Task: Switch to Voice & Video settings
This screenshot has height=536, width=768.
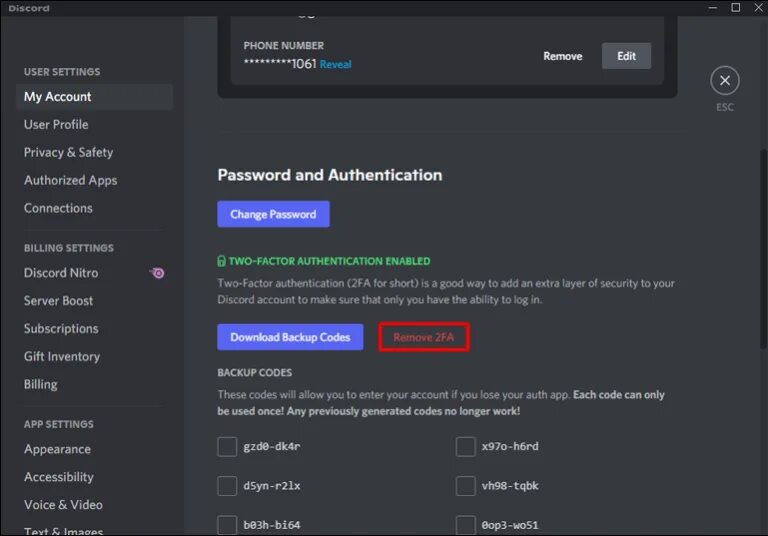Action: click(x=63, y=505)
